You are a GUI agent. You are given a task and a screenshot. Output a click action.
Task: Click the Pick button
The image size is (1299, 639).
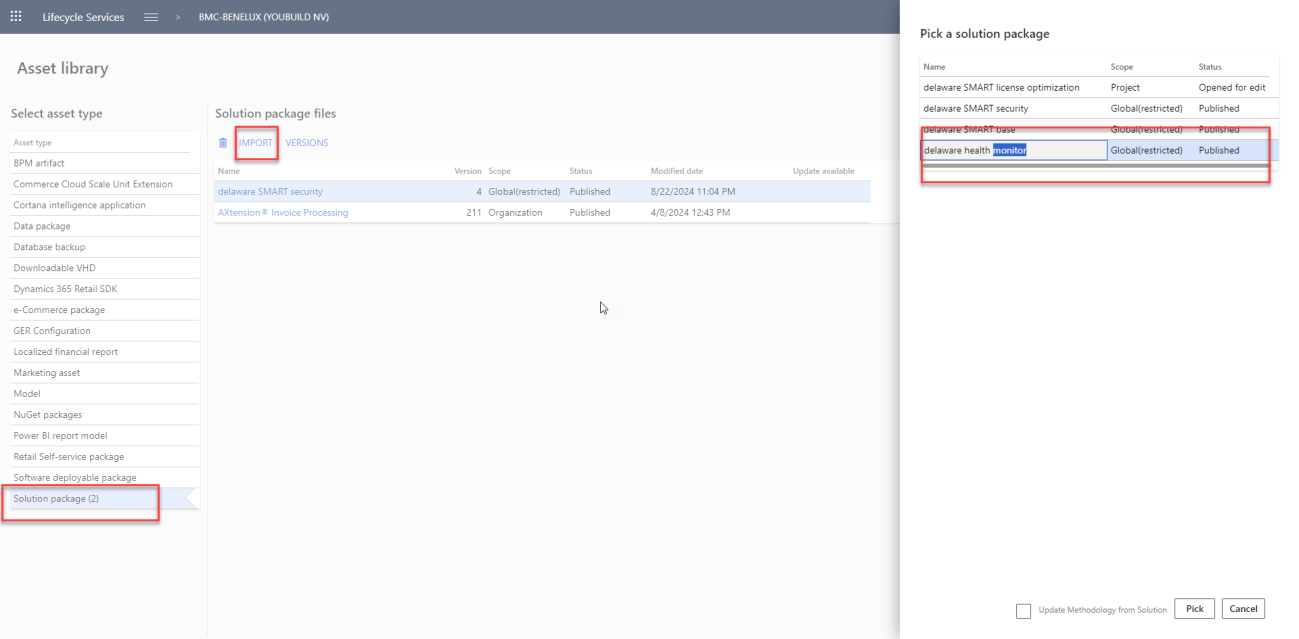1194,608
